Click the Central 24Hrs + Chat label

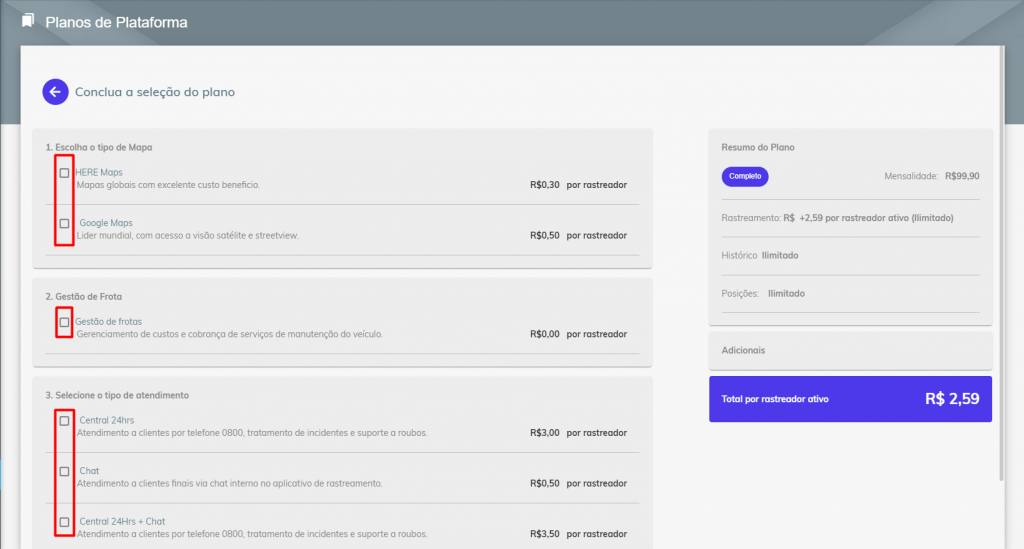pyautogui.click(x=122, y=521)
